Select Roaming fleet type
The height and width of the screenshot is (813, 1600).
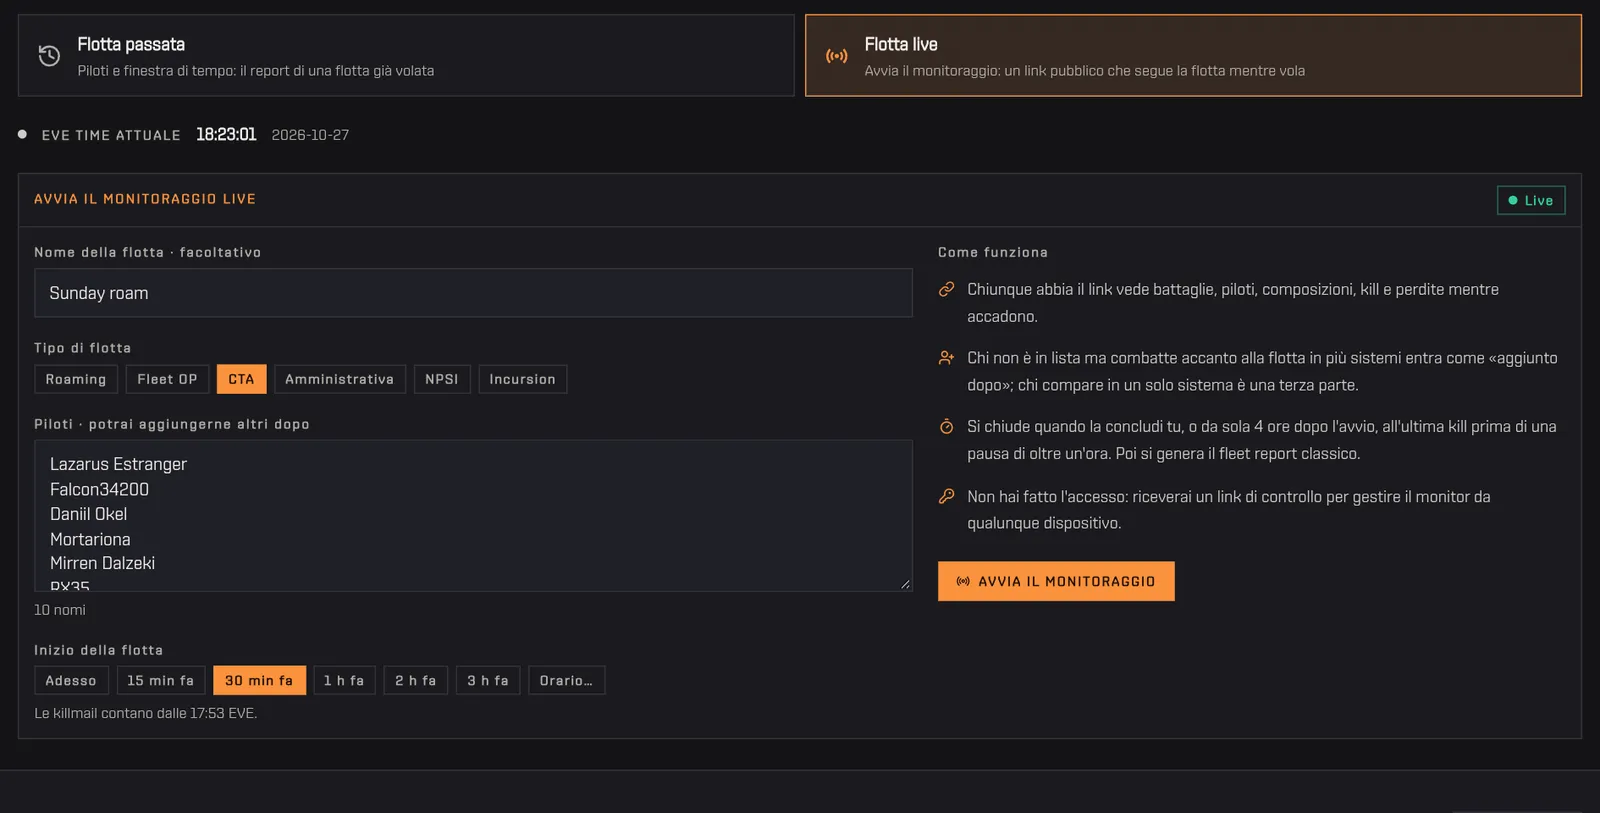pyautogui.click(x=76, y=379)
